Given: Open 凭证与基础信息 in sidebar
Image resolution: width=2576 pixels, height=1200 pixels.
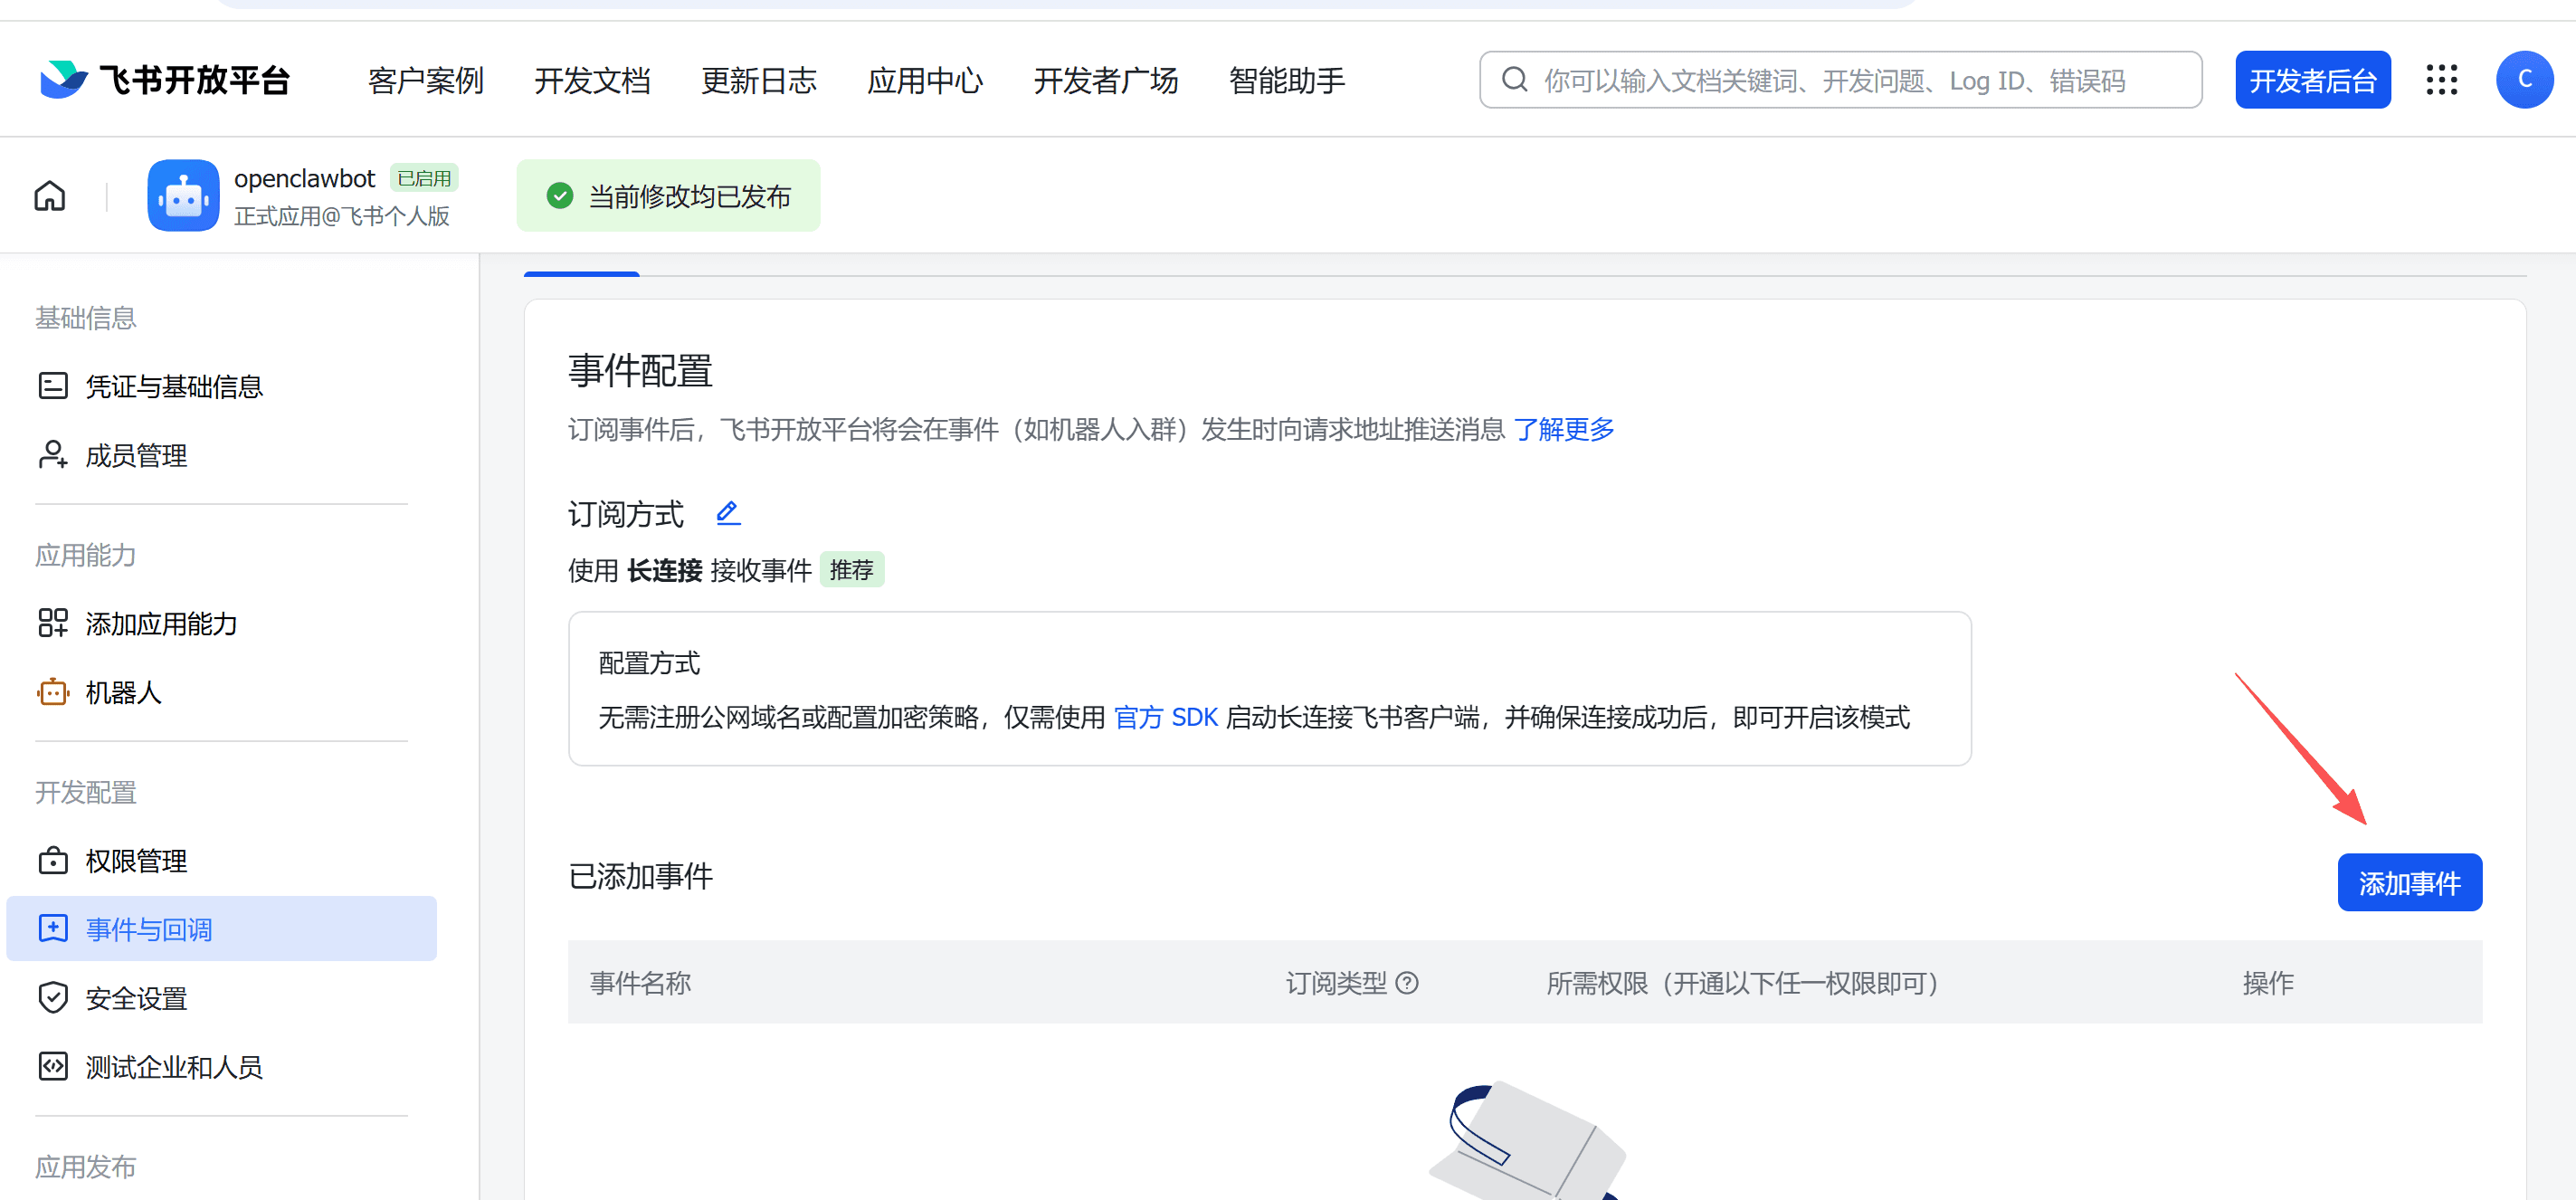Looking at the screenshot, I should coord(173,386).
